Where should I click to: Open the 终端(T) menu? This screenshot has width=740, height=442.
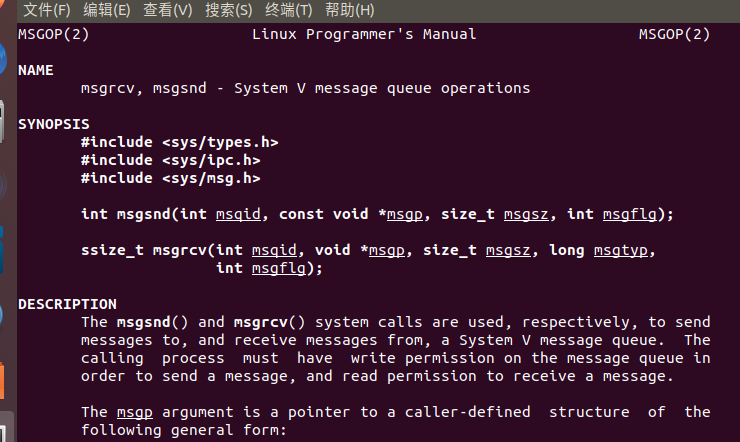pos(289,10)
